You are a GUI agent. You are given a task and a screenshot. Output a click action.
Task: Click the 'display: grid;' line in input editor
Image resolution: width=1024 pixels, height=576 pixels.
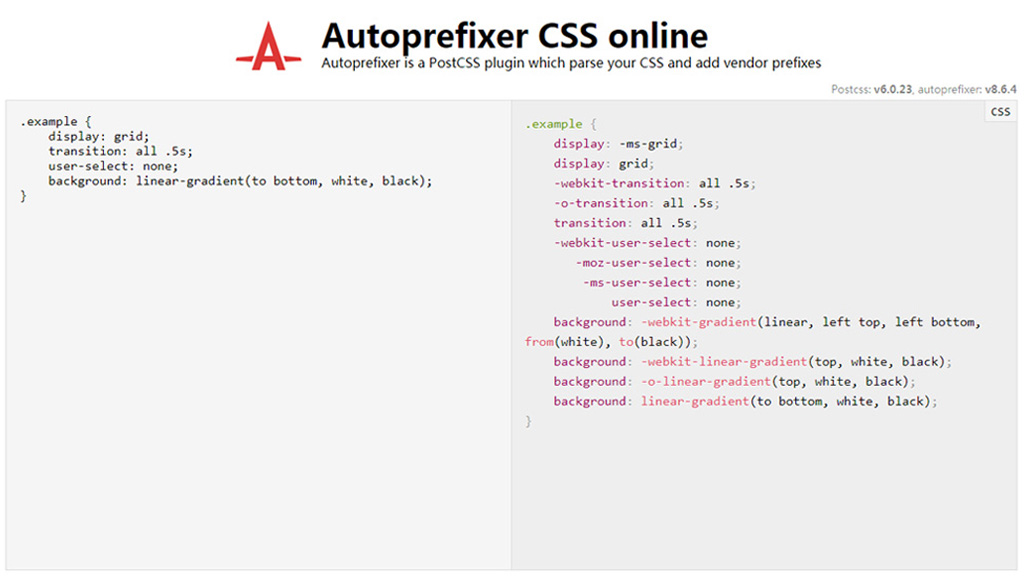pos(99,136)
